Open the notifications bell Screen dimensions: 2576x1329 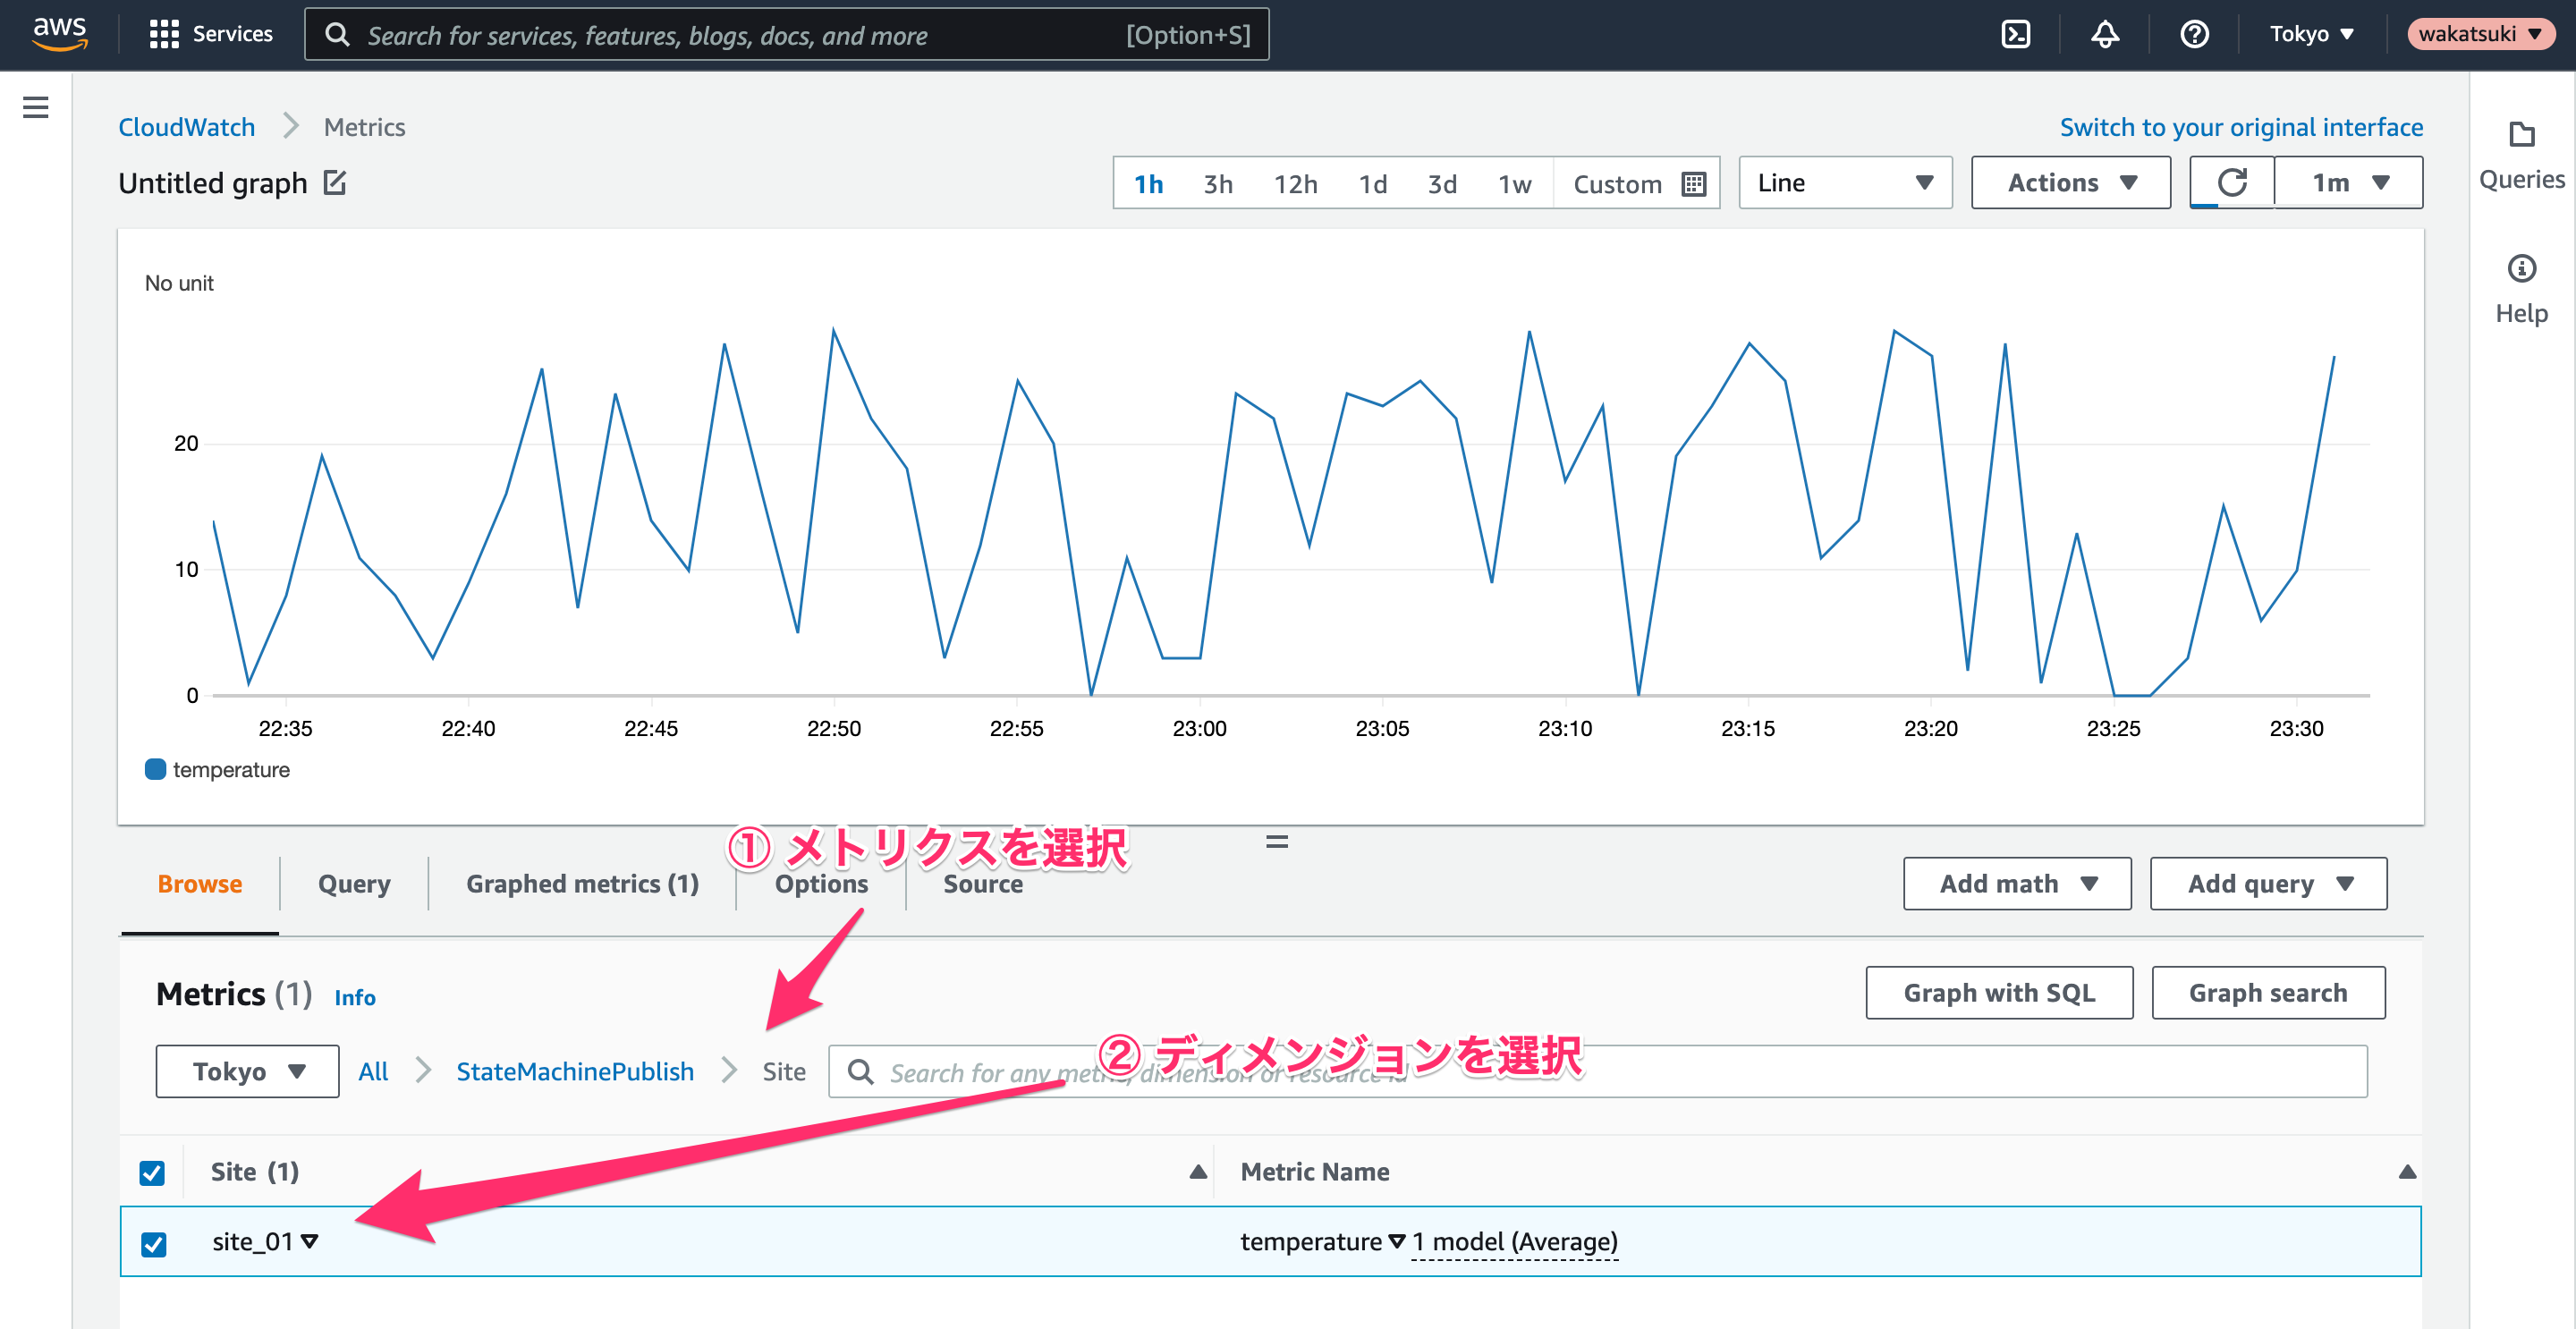(x=2105, y=35)
